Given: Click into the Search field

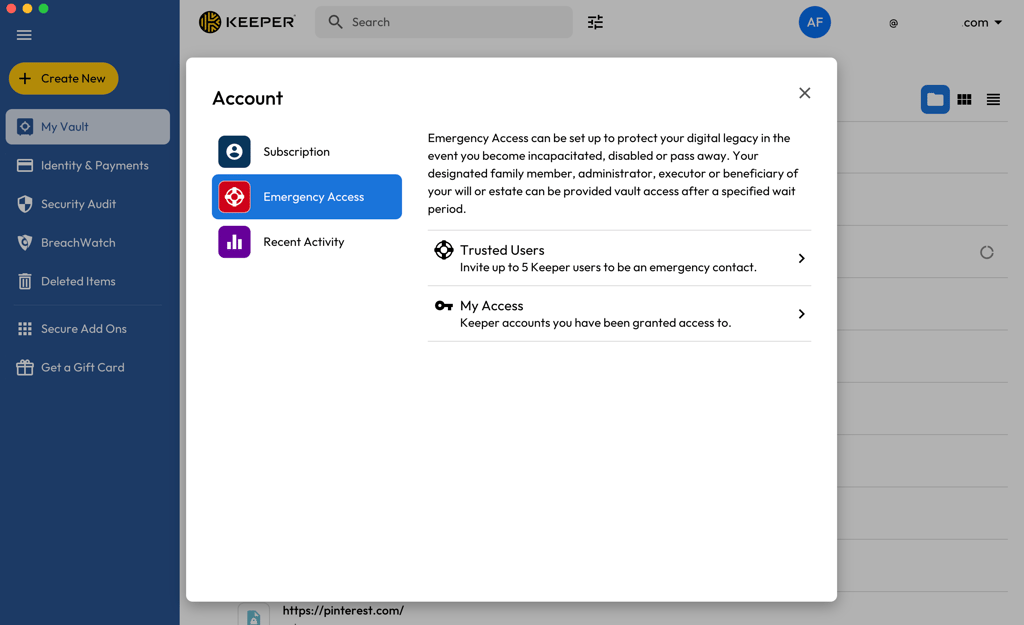Looking at the screenshot, I should click(x=444, y=22).
